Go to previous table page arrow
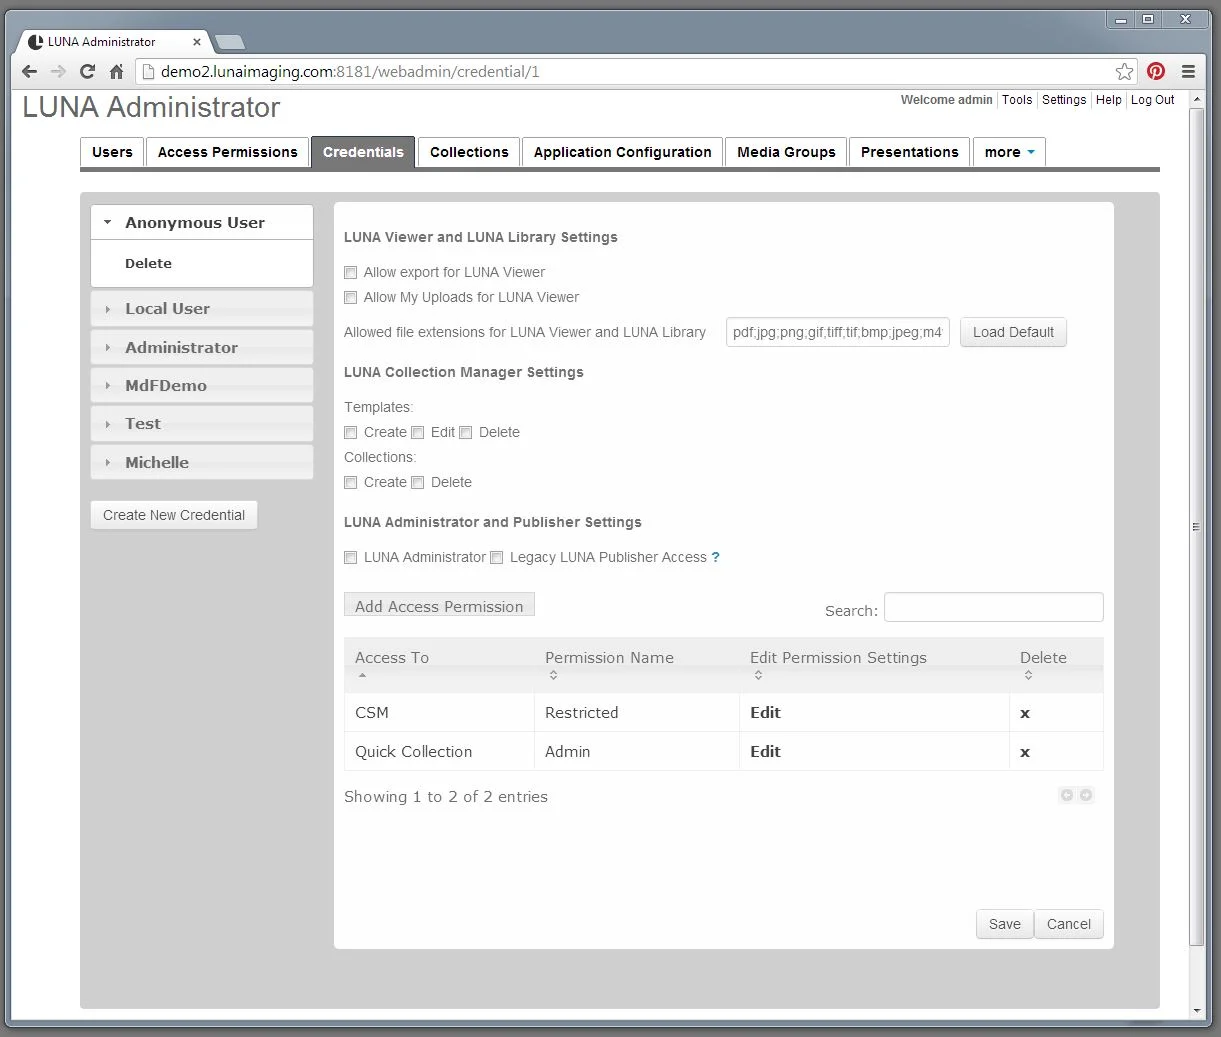The height and width of the screenshot is (1037, 1221). 1067,795
